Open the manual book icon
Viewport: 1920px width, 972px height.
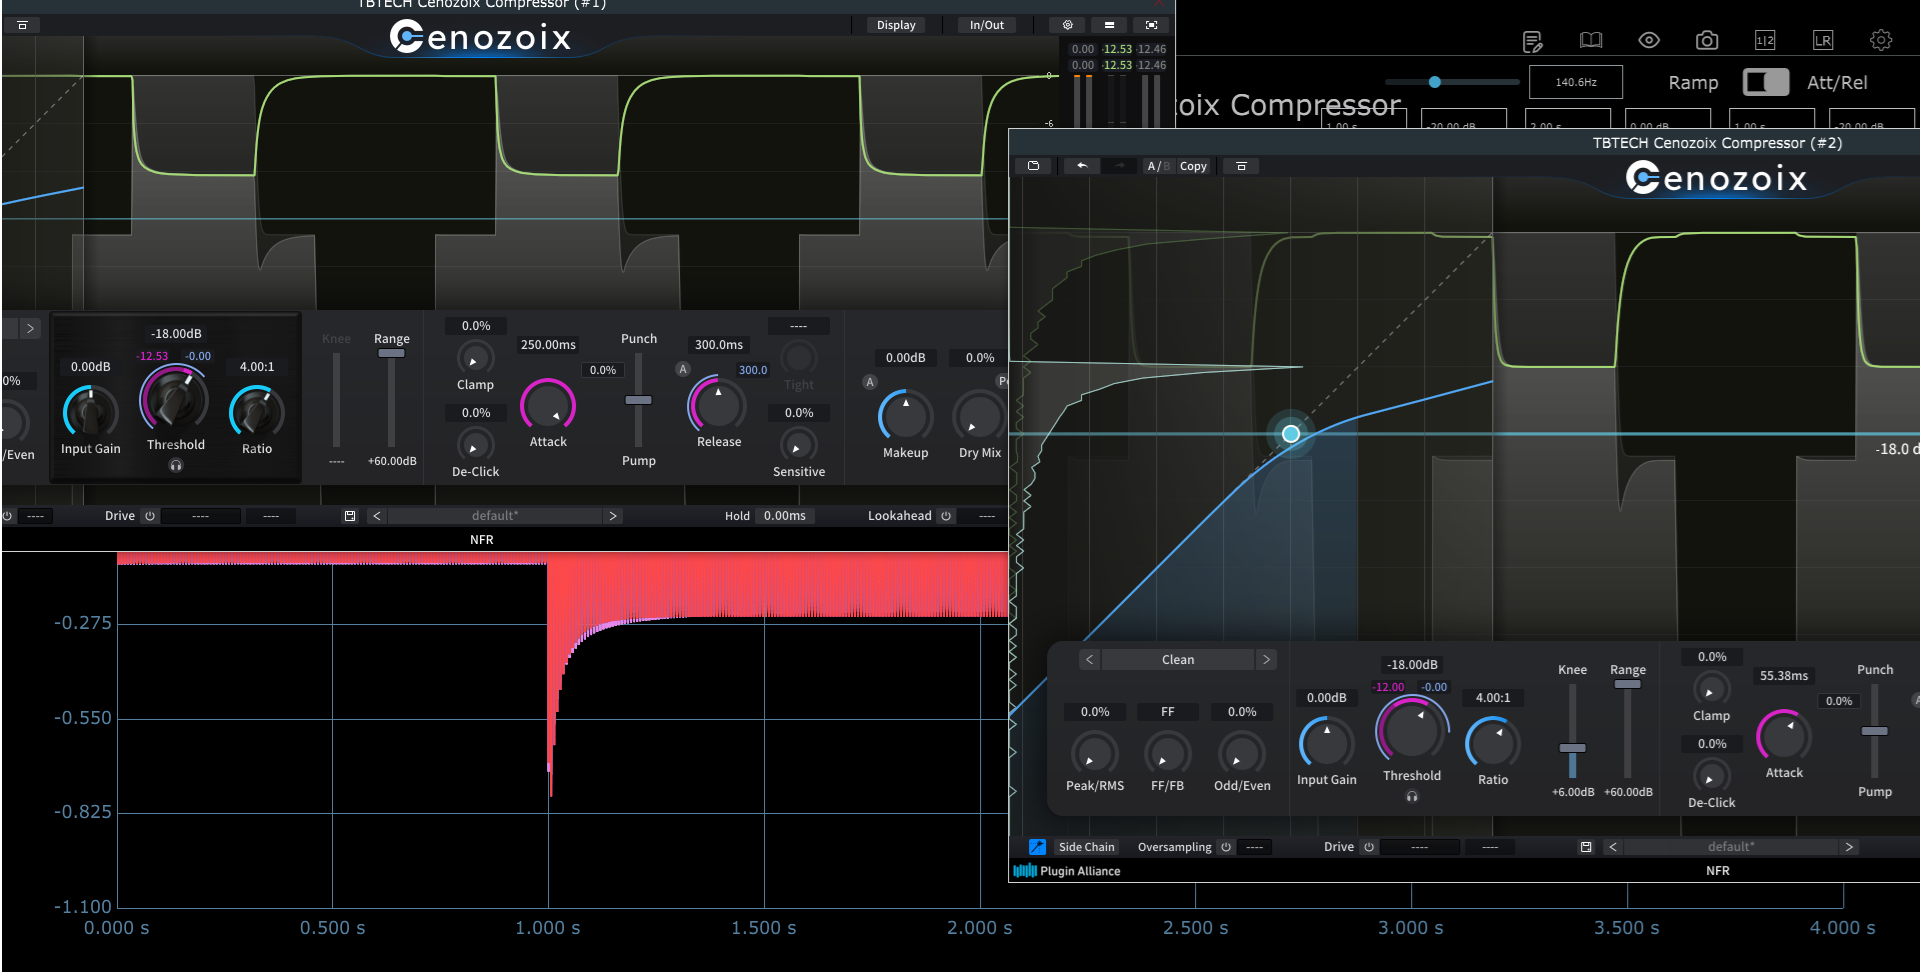(x=1590, y=40)
